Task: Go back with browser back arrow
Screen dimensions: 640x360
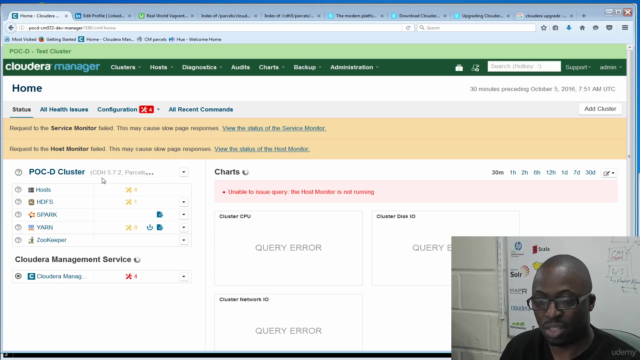Action: 11,28
